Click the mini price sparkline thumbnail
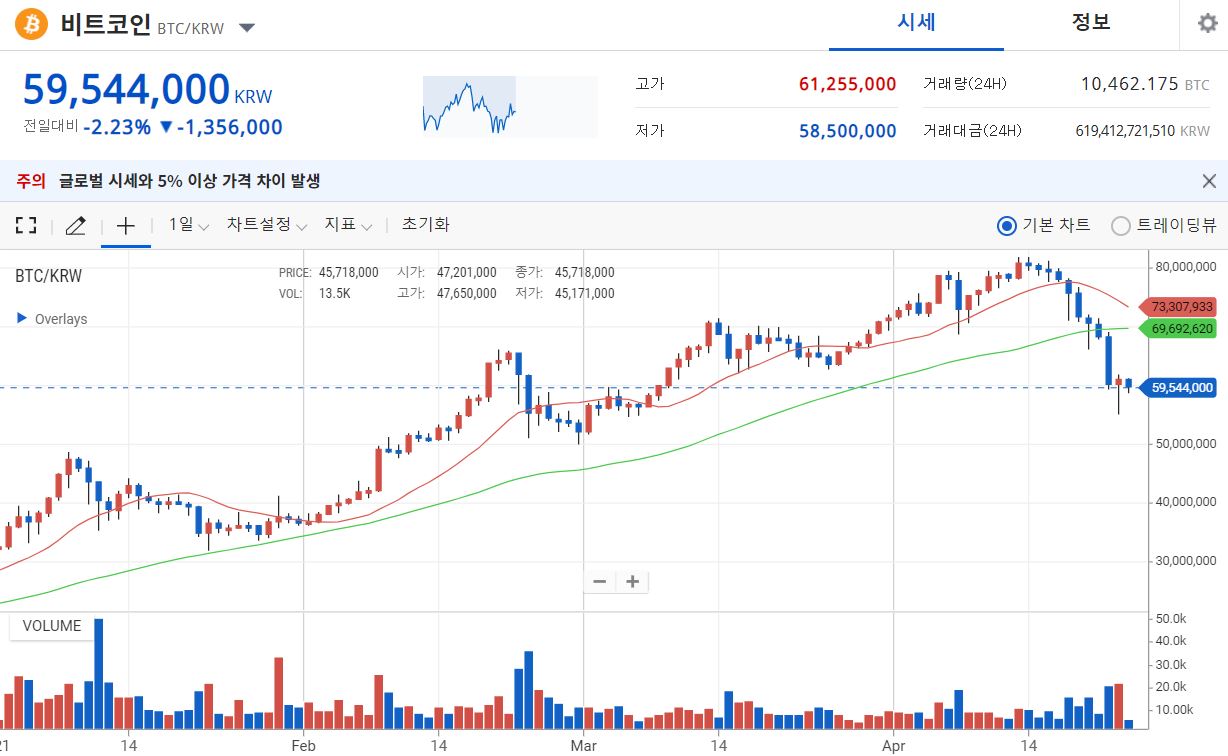The height and width of the screenshot is (756, 1228). point(510,106)
